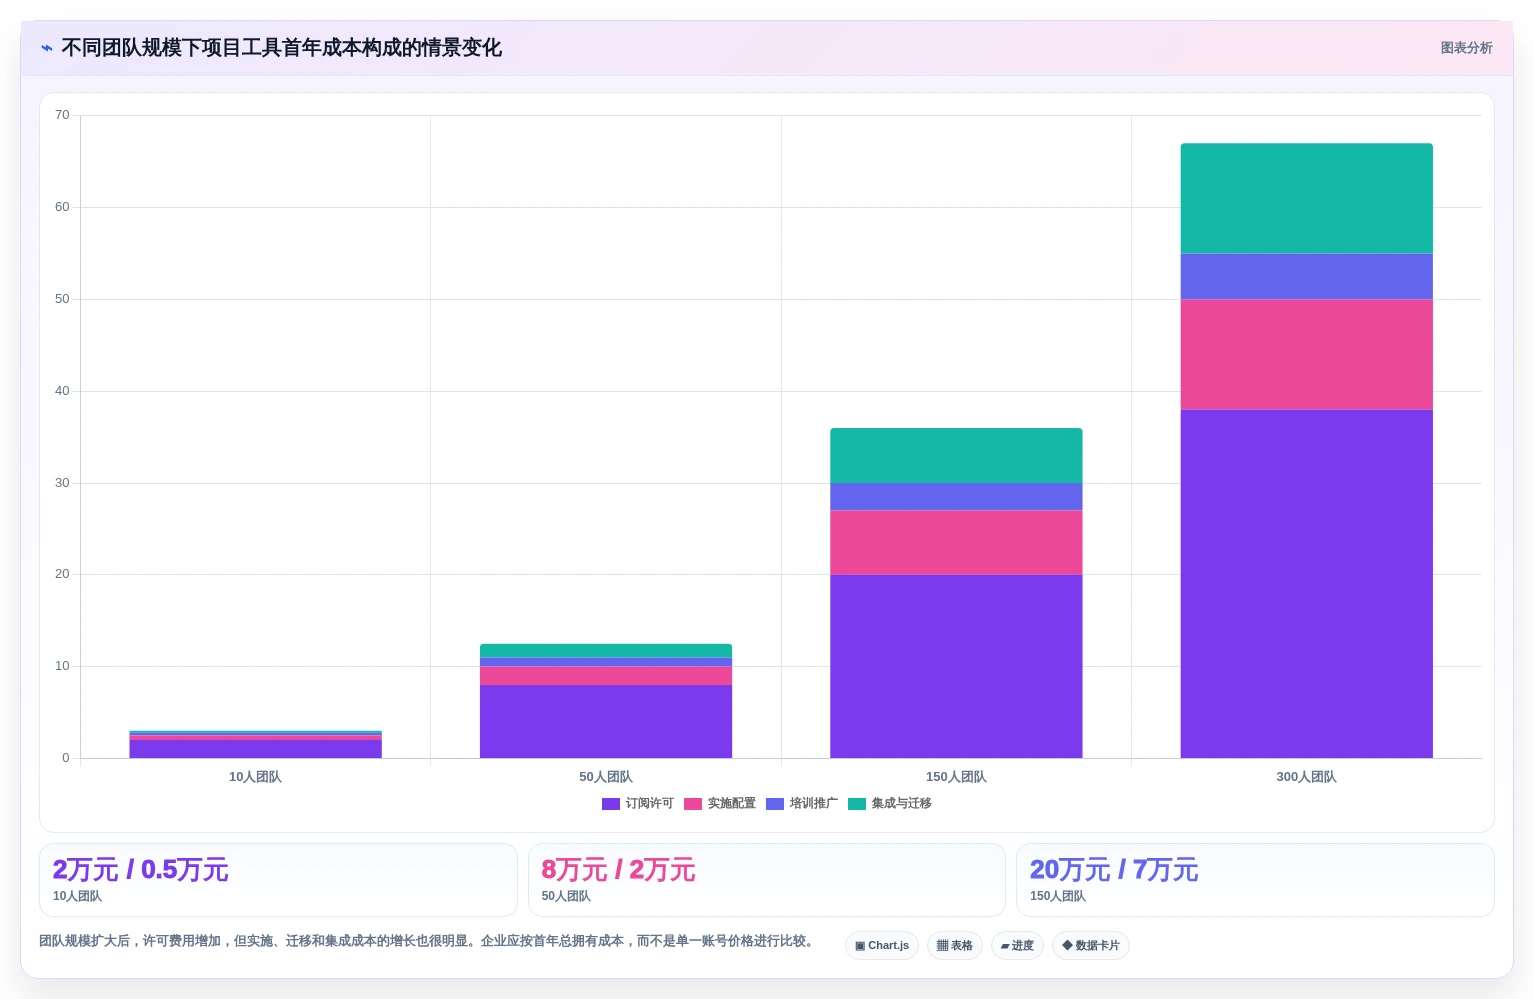Click the pink 实施配置 bar of 300人团队
Image resolution: width=1534 pixels, height=999 pixels.
(1306, 355)
